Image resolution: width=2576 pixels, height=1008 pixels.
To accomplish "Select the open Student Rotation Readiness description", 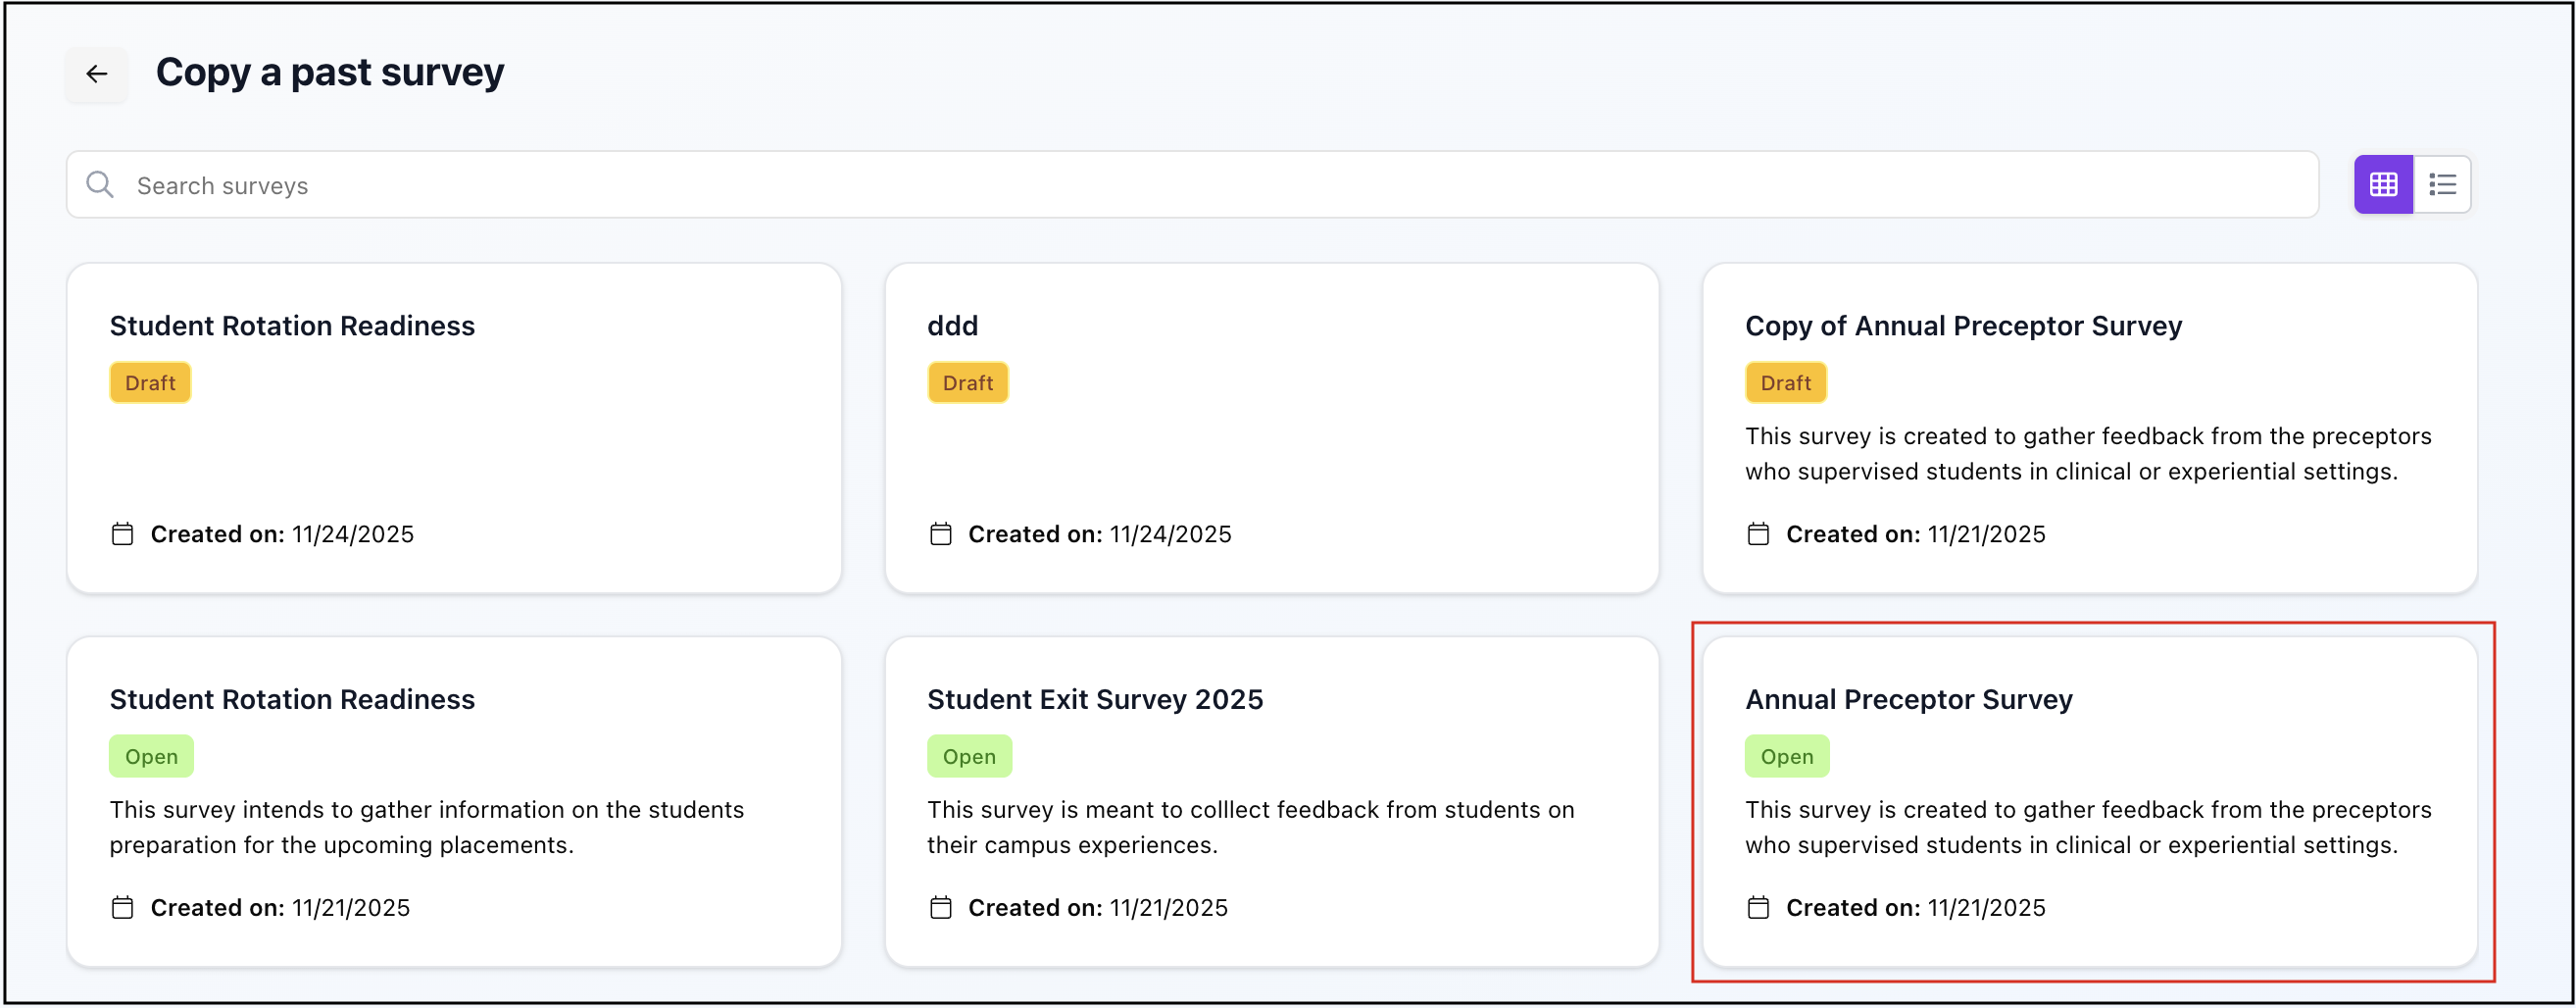I will (x=426, y=827).
